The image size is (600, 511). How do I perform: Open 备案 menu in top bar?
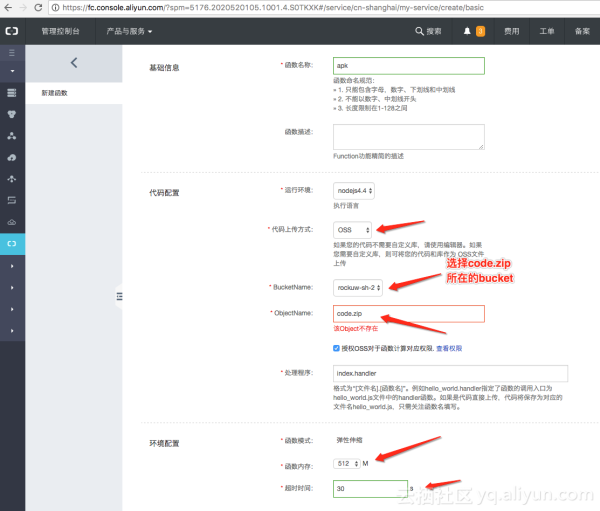point(582,31)
